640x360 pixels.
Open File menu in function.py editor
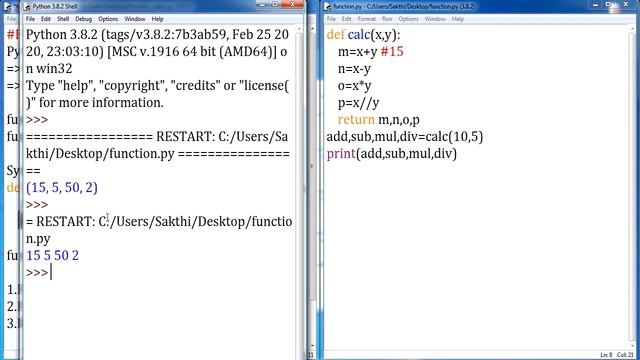331,19
